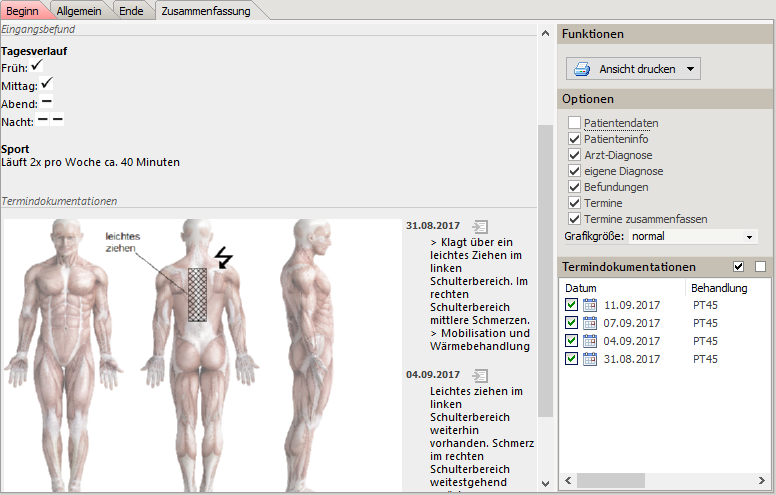The width and height of the screenshot is (776, 495).
Task: Click the scroll-down arrow of summary scrollbar
Action: tap(545, 483)
